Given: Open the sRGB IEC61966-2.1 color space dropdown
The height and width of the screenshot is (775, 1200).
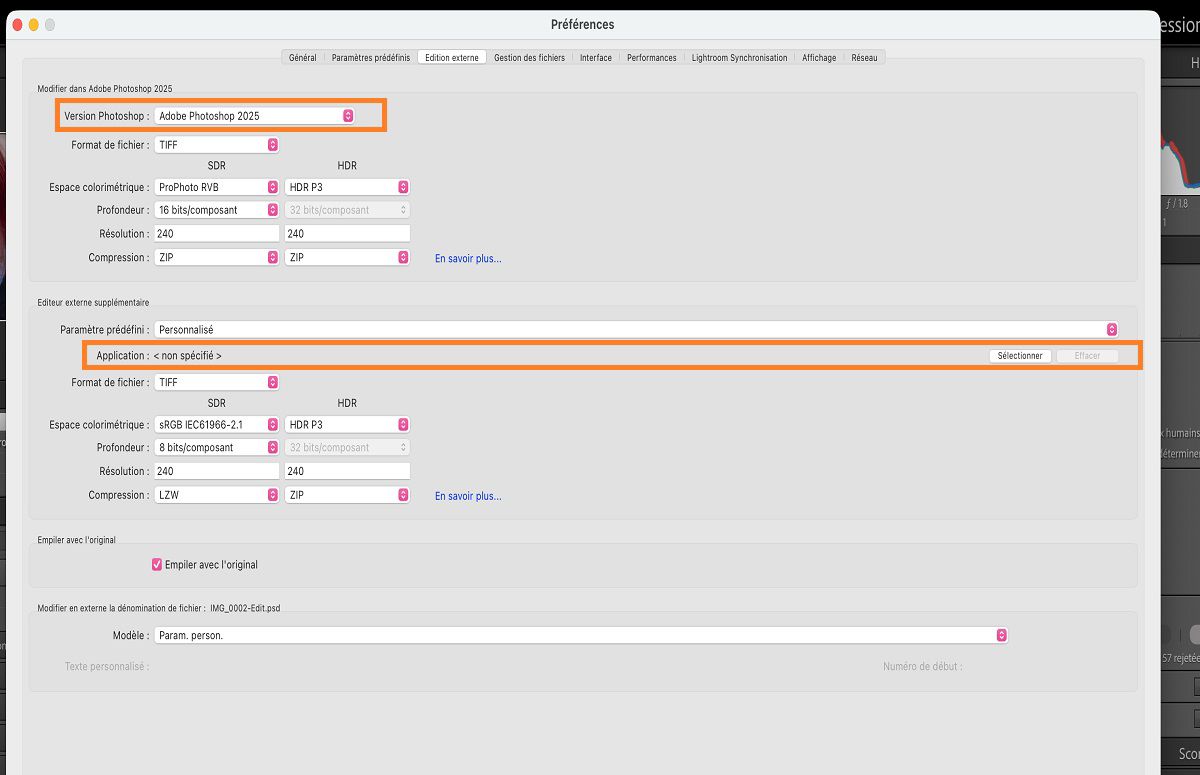Looking at the screenshot, I should pyautogui.click(x=217, y=425).
